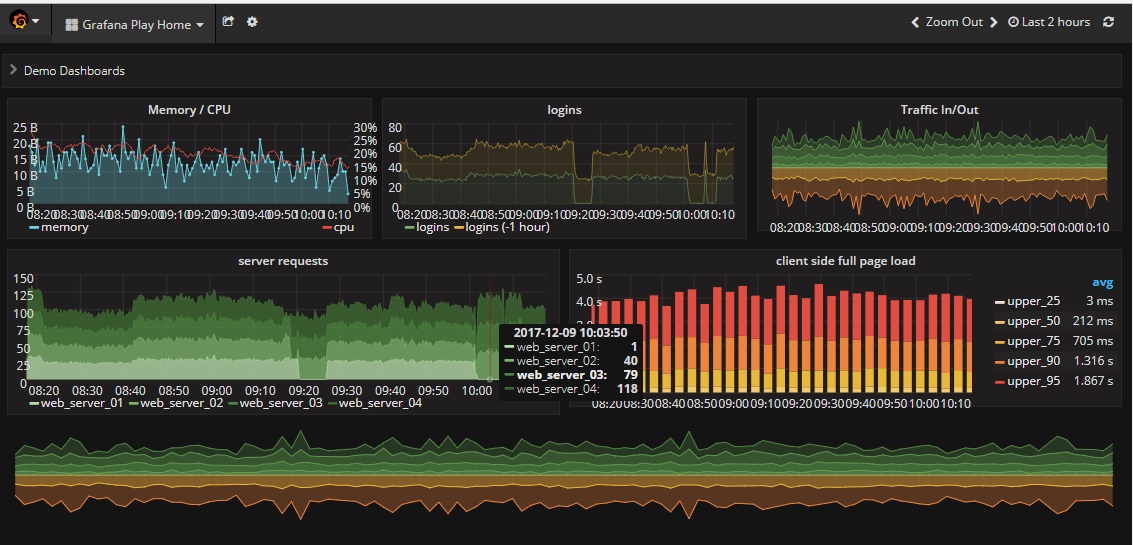Viewport: 1133px width, 545px height.
Task: Click 25 B label on Memory / CPU axis
Action: (25, 128)
